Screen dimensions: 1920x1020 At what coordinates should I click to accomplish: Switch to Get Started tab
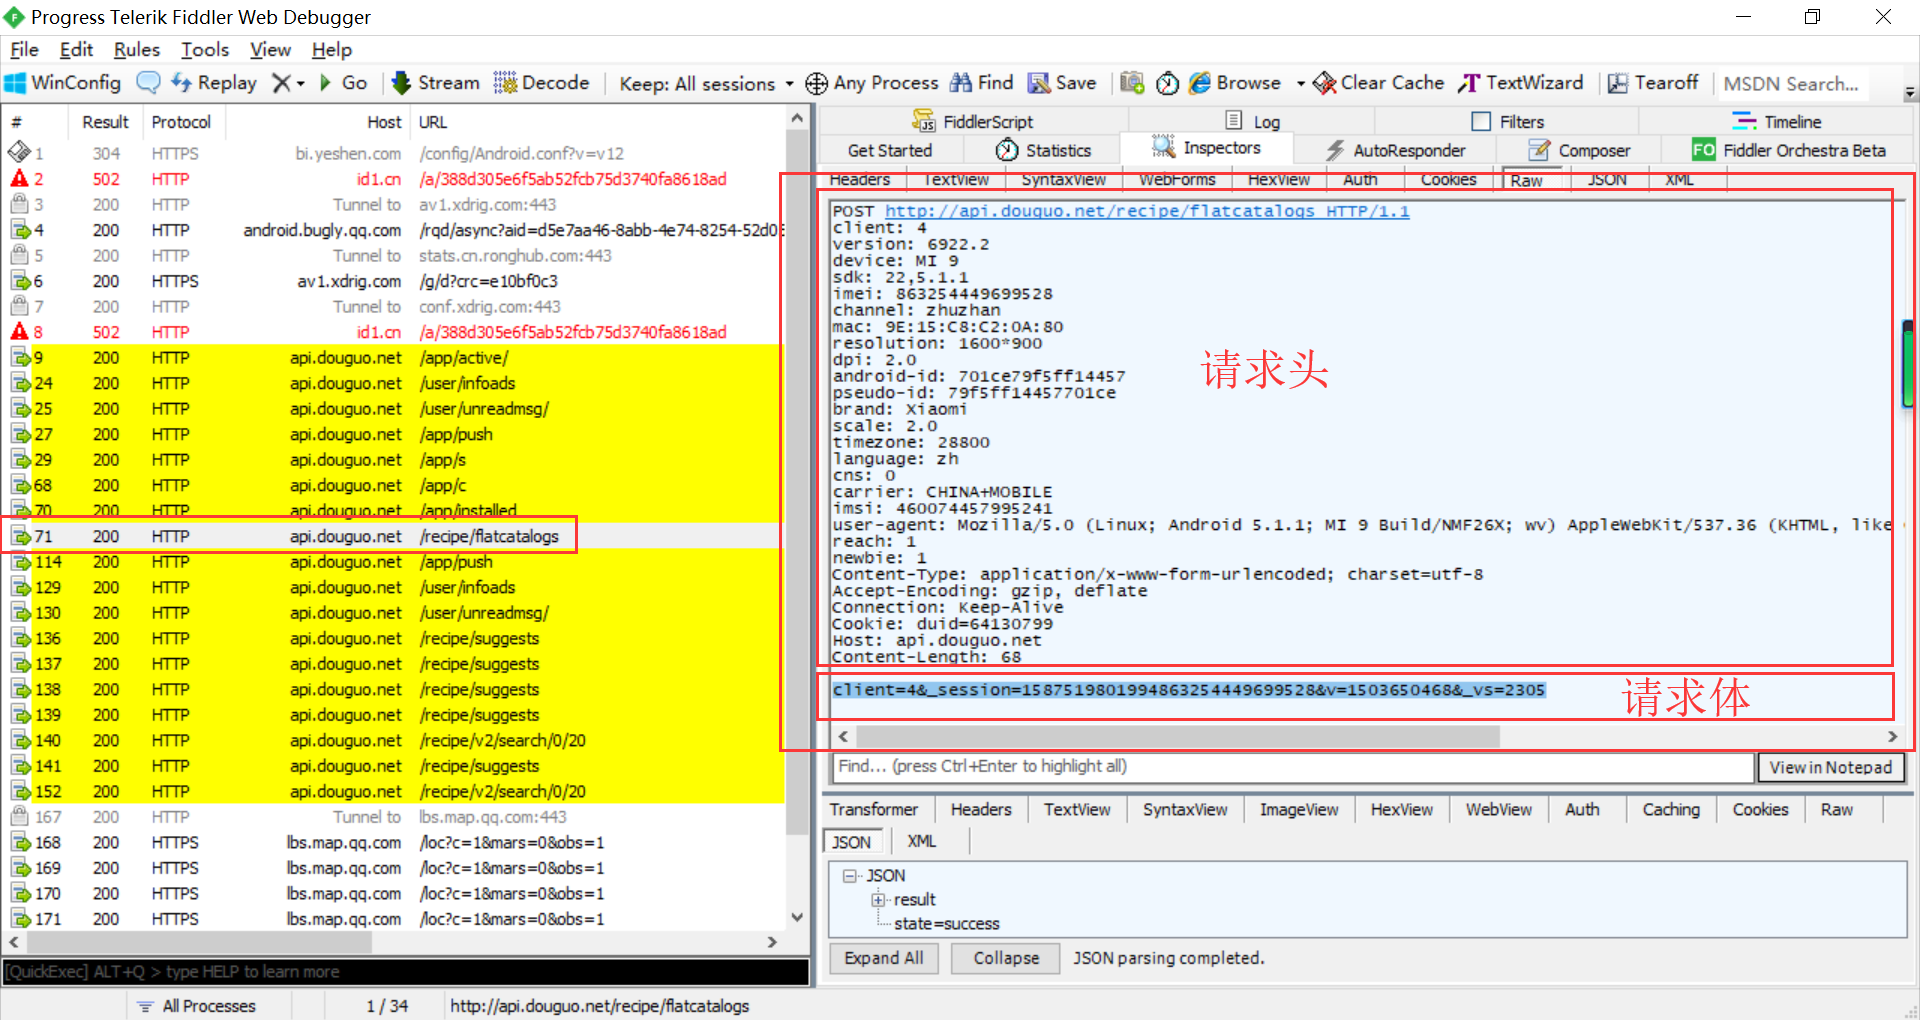pyautogui.click(x=890, y=150)
